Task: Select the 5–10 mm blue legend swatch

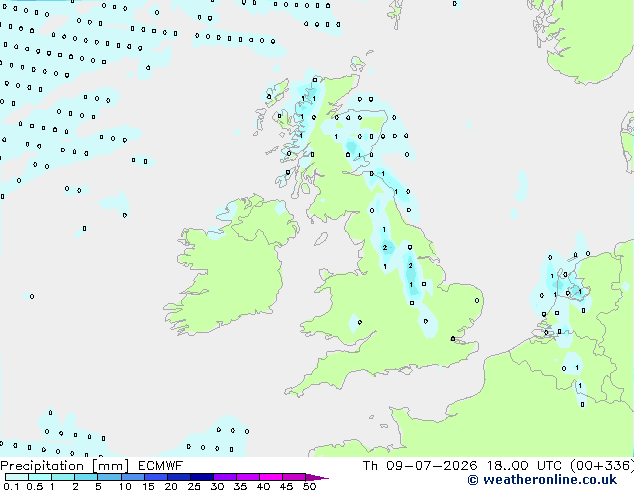Action: point(109,477)
